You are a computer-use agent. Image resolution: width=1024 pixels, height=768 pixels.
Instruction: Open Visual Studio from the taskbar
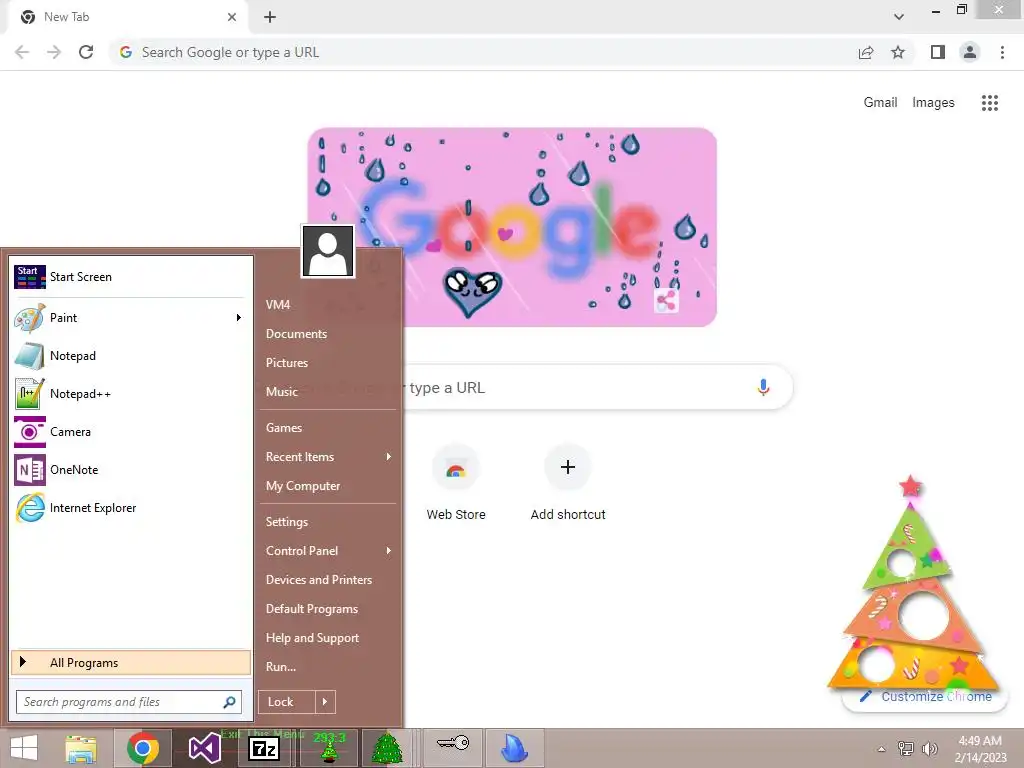[204, 748]
